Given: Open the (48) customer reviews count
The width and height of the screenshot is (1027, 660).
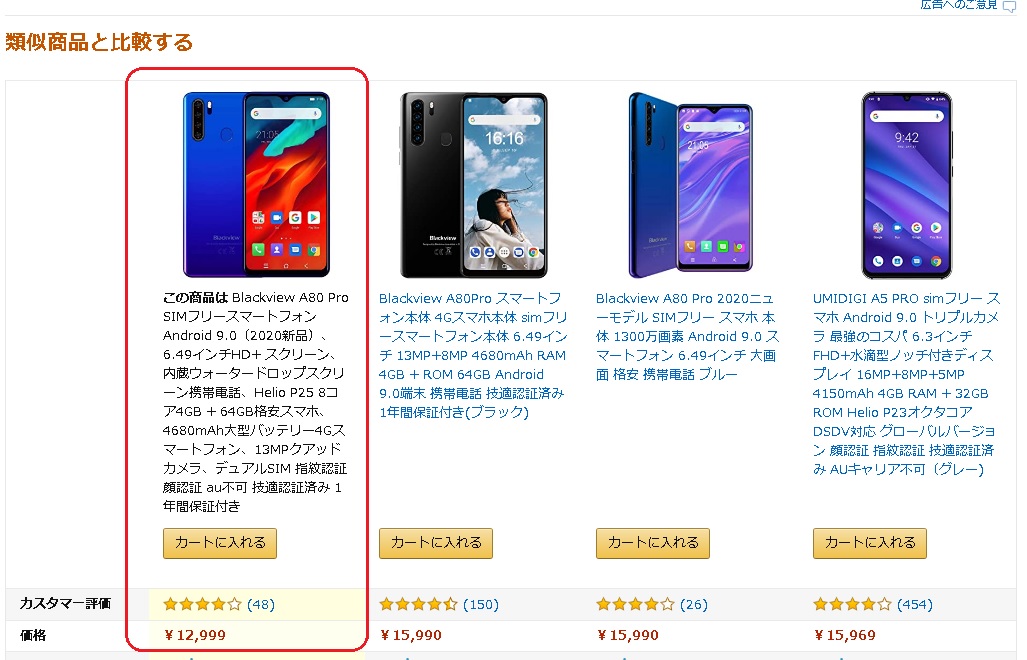Looking at the screenshot, I should coord(261,604).
